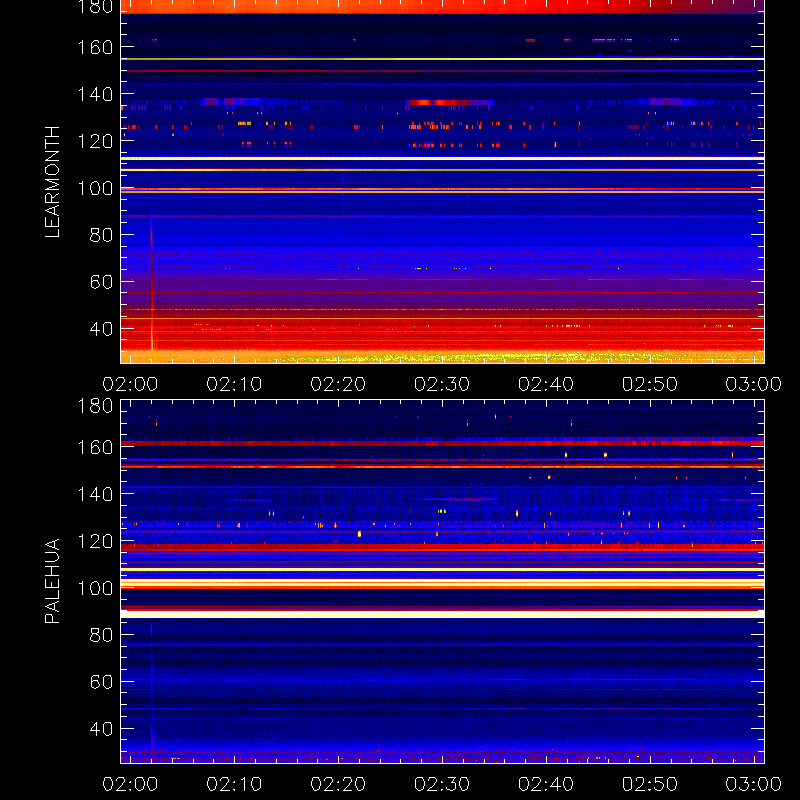Select the 60 frequency label on Learmonth plot
The width and height of the screenshot is (800, 800).
click(x=101, y=282)
